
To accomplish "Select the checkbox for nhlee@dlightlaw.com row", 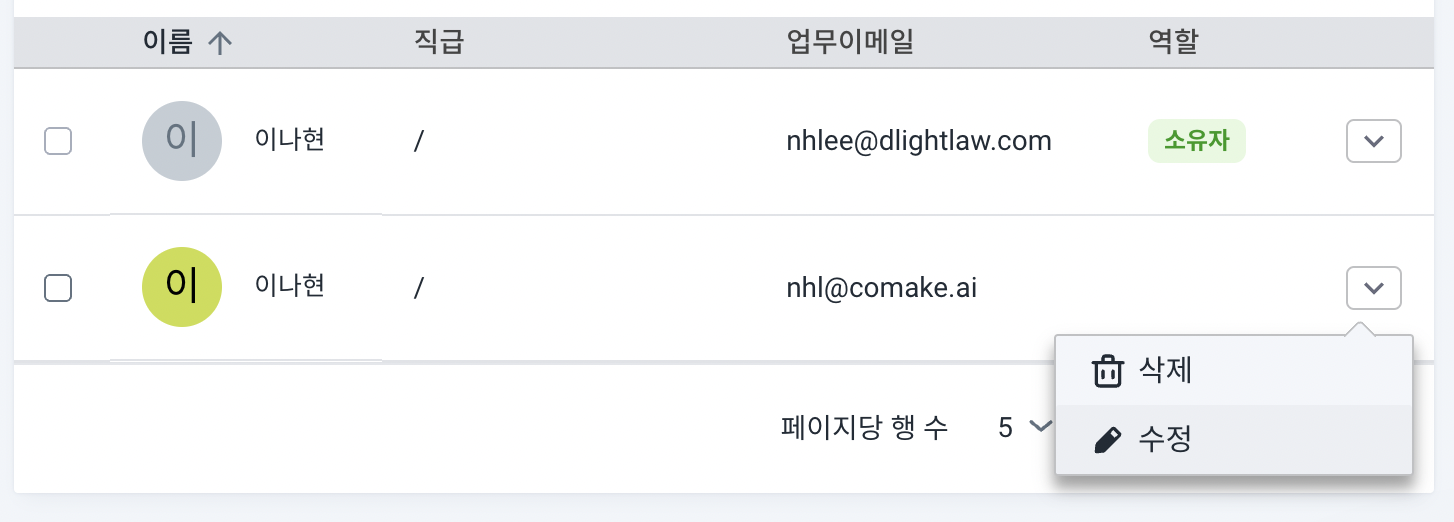I will point(58,142).
